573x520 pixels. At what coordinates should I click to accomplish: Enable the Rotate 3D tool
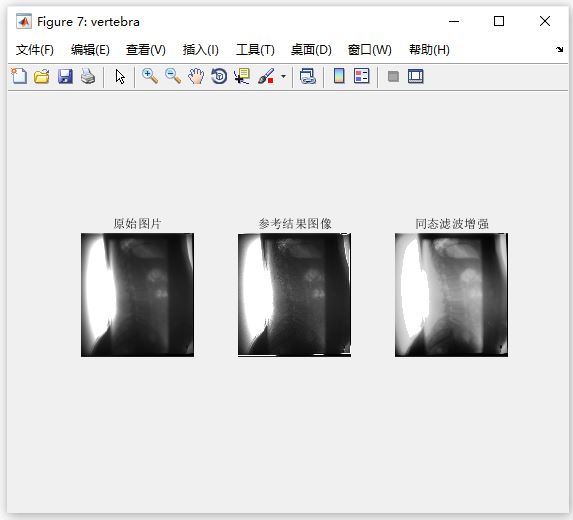pos(219,76)
